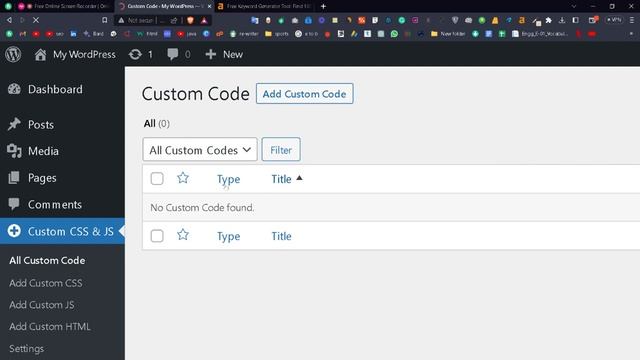Tick select-all checkbox in table header
Viewport: 640px width, 360px height.
(157, 179)
